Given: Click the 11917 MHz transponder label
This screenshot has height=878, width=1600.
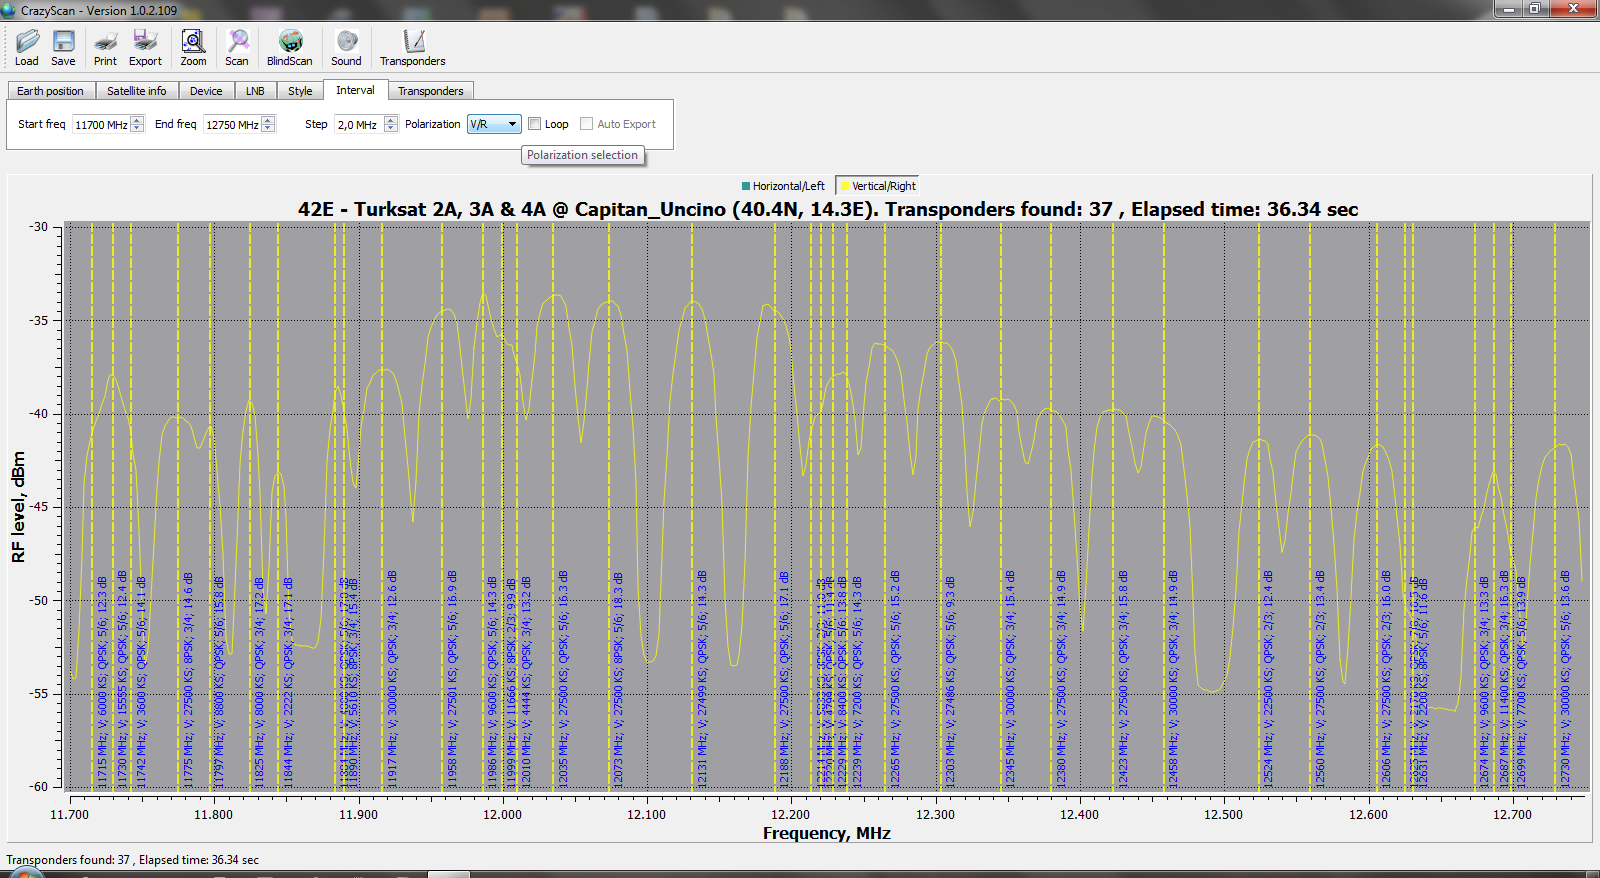Looking at the screenshot, I should 392,679.
